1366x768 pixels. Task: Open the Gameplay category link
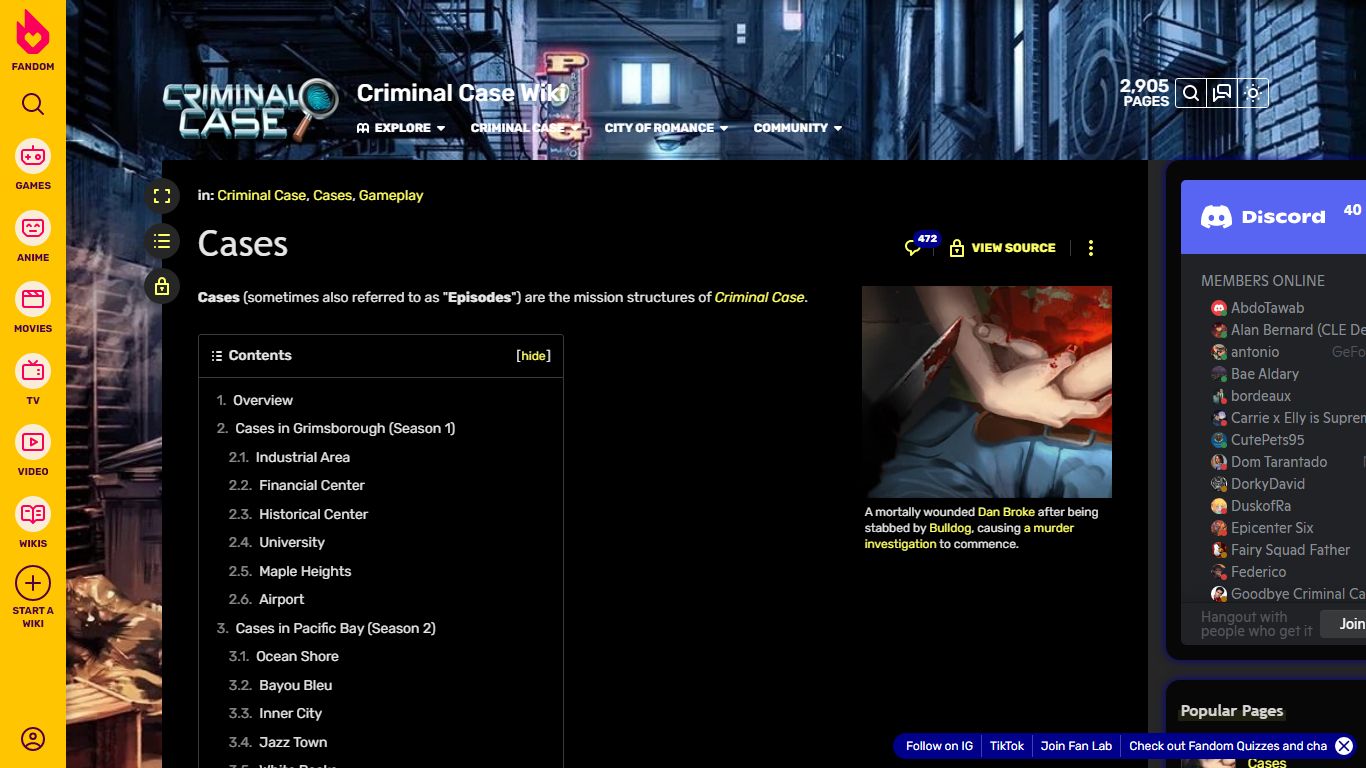(x=391, y=195)
